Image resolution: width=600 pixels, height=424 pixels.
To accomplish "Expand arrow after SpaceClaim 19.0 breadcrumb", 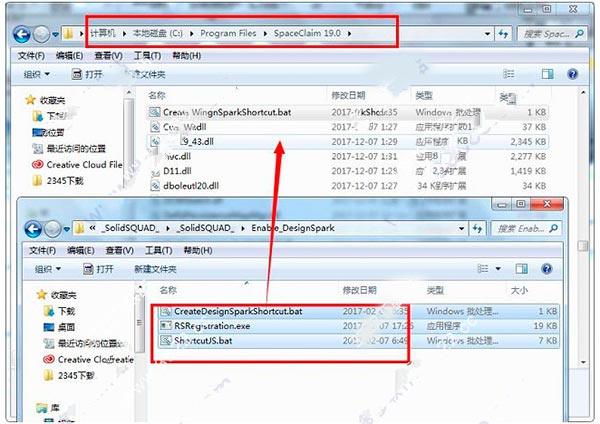I will click(349, 34).
